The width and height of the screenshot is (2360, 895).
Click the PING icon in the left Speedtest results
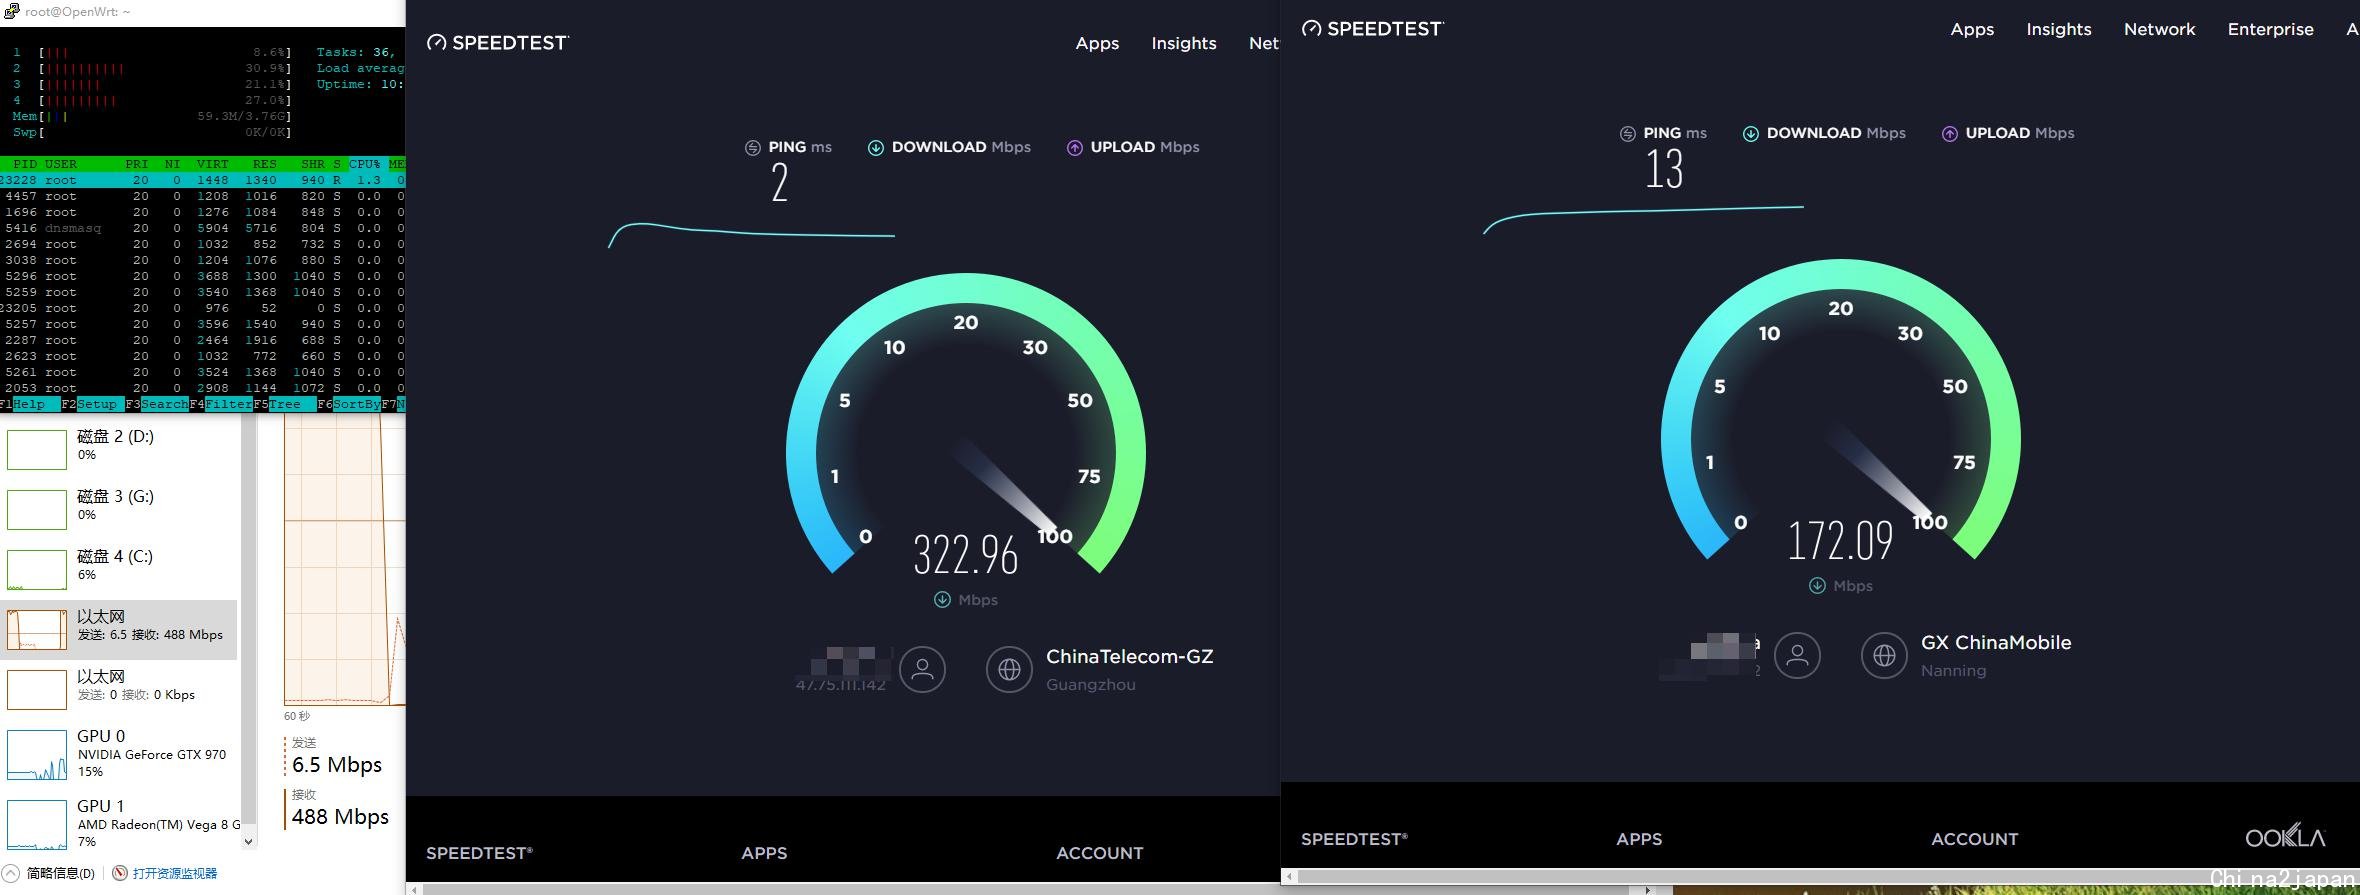click(x=753, y=148)
